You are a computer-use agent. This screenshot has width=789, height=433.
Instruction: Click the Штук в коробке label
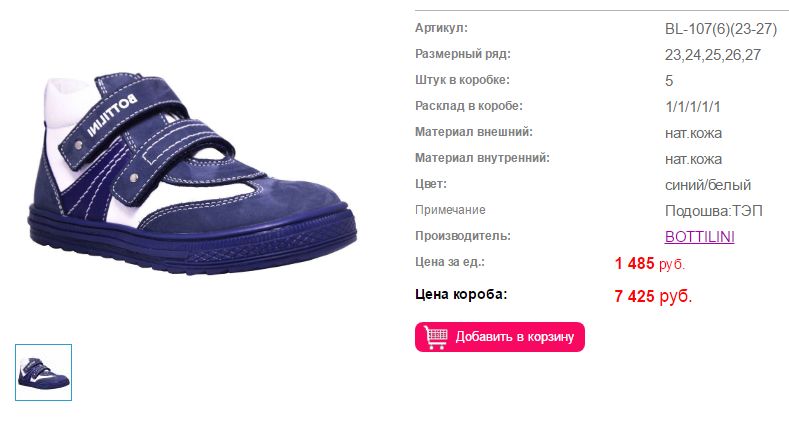pos(462,80)
